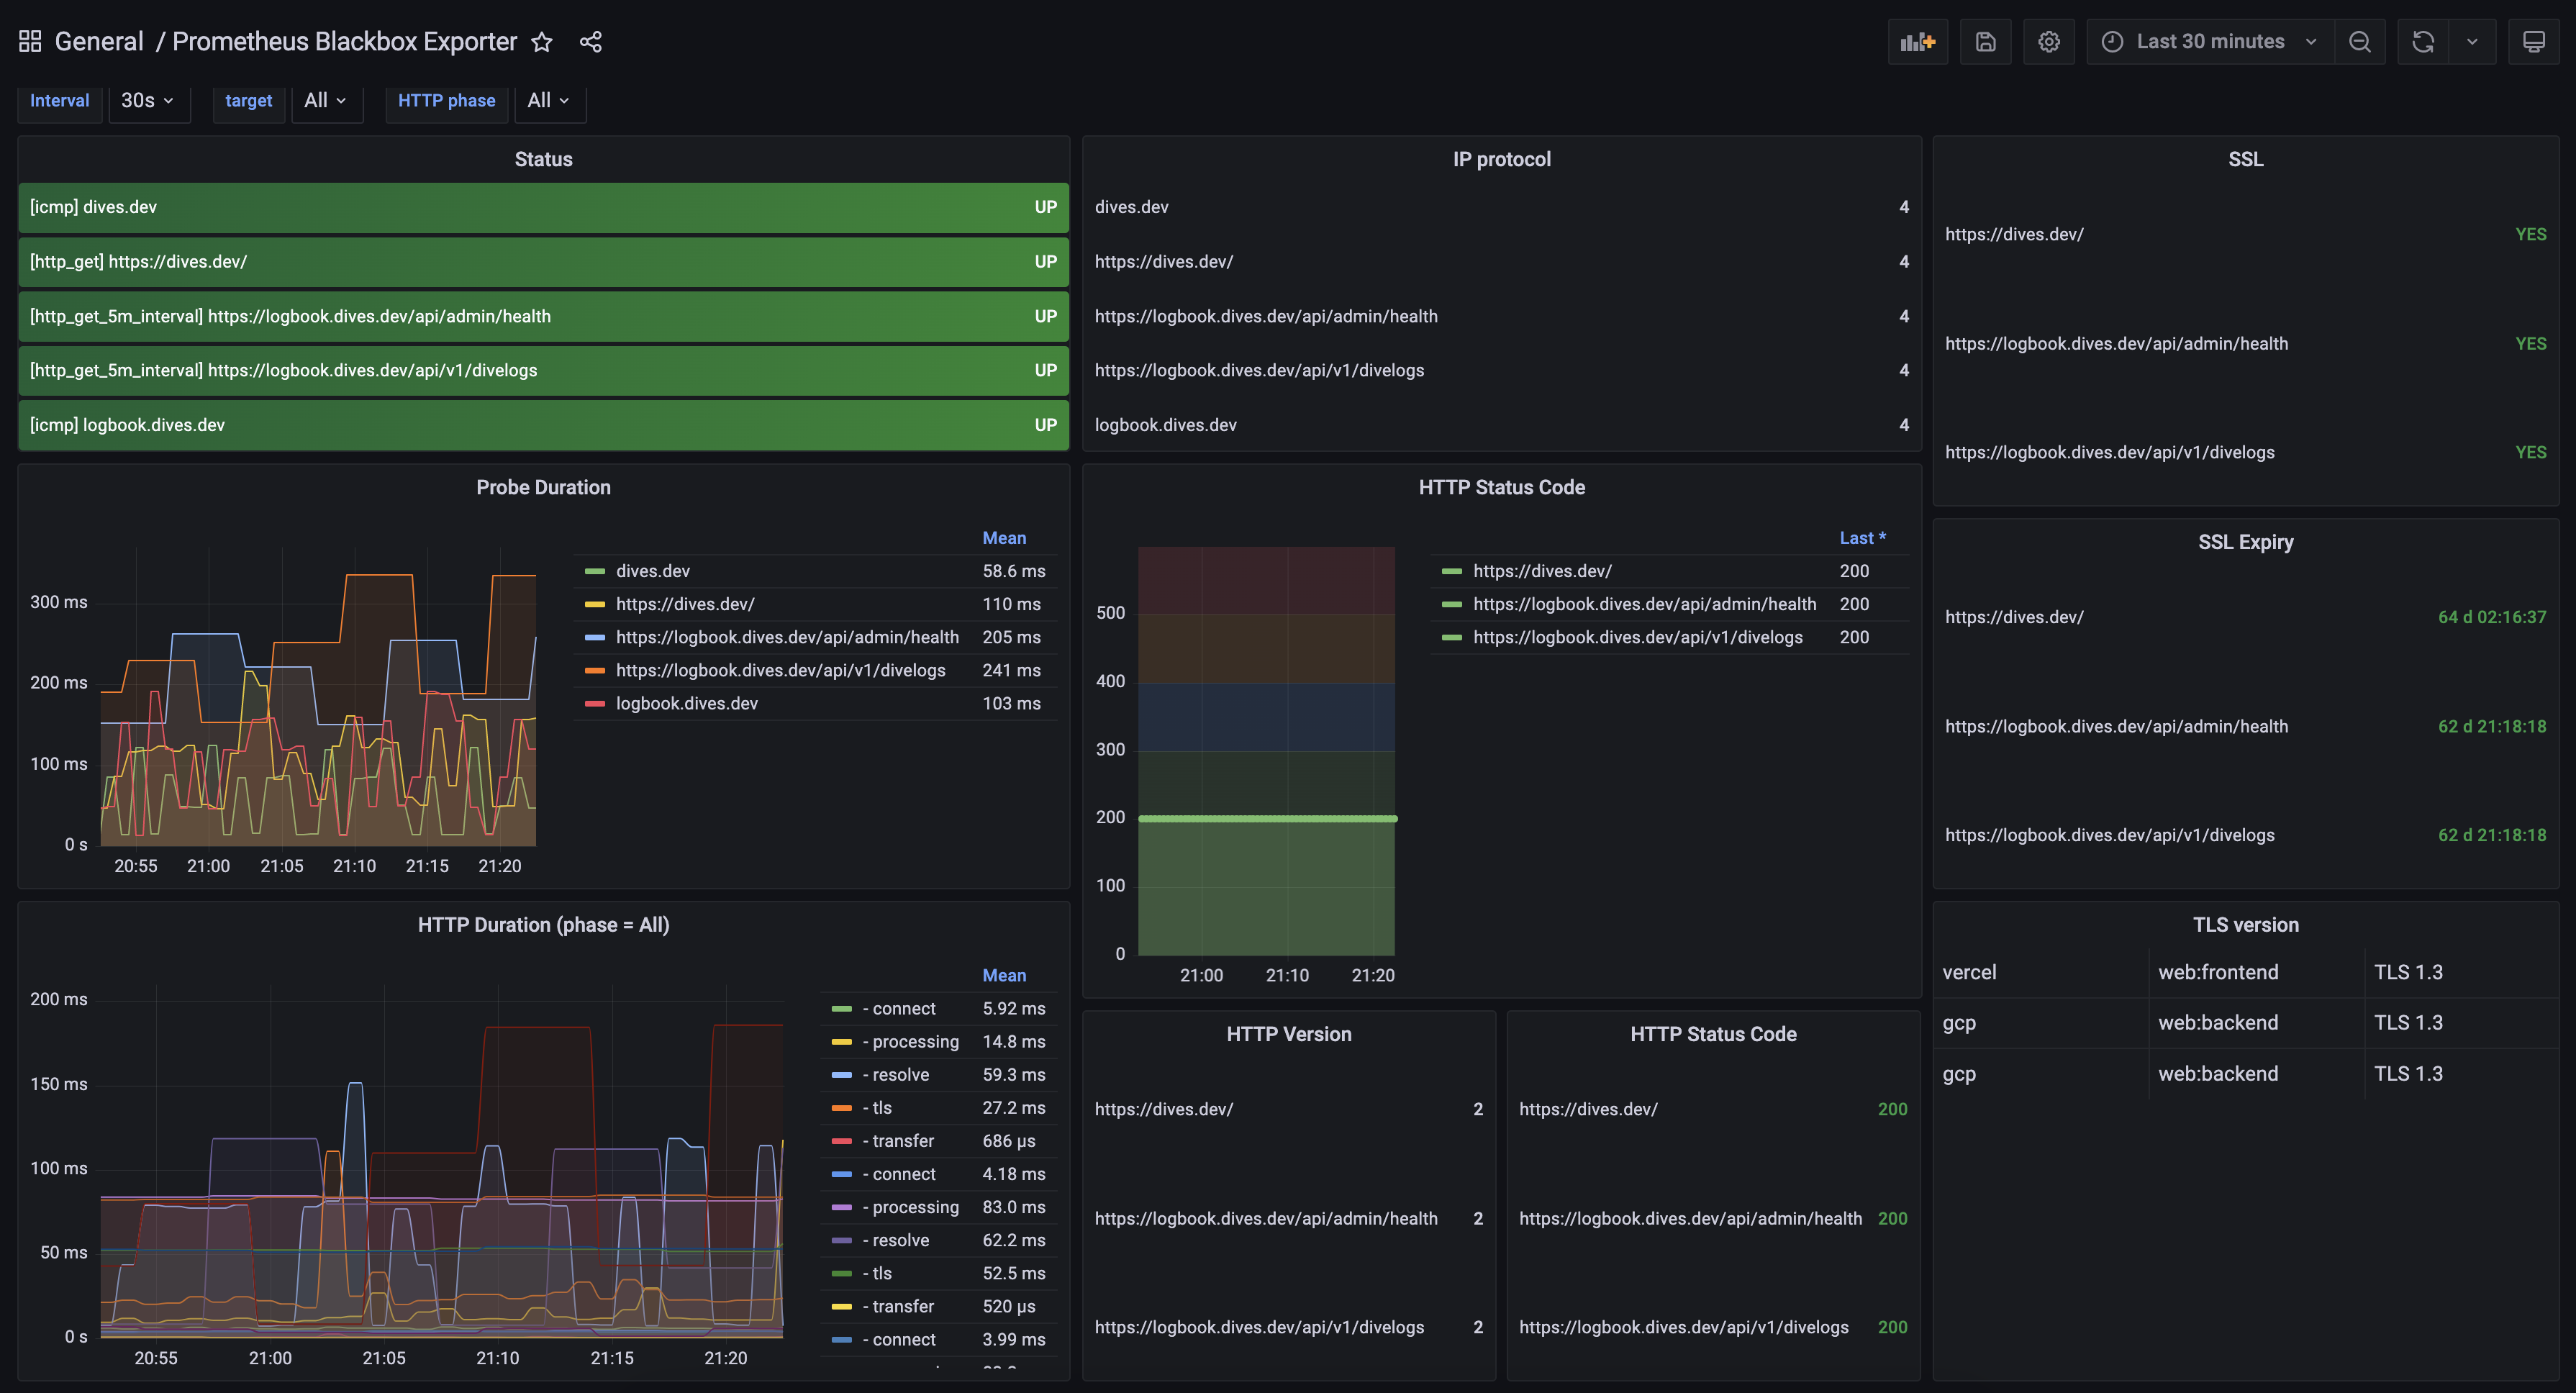Image resolution: width=2576 pixels, height=1393 pixels.
Task: Zoom out the time range
Action: pos(2359,42)
